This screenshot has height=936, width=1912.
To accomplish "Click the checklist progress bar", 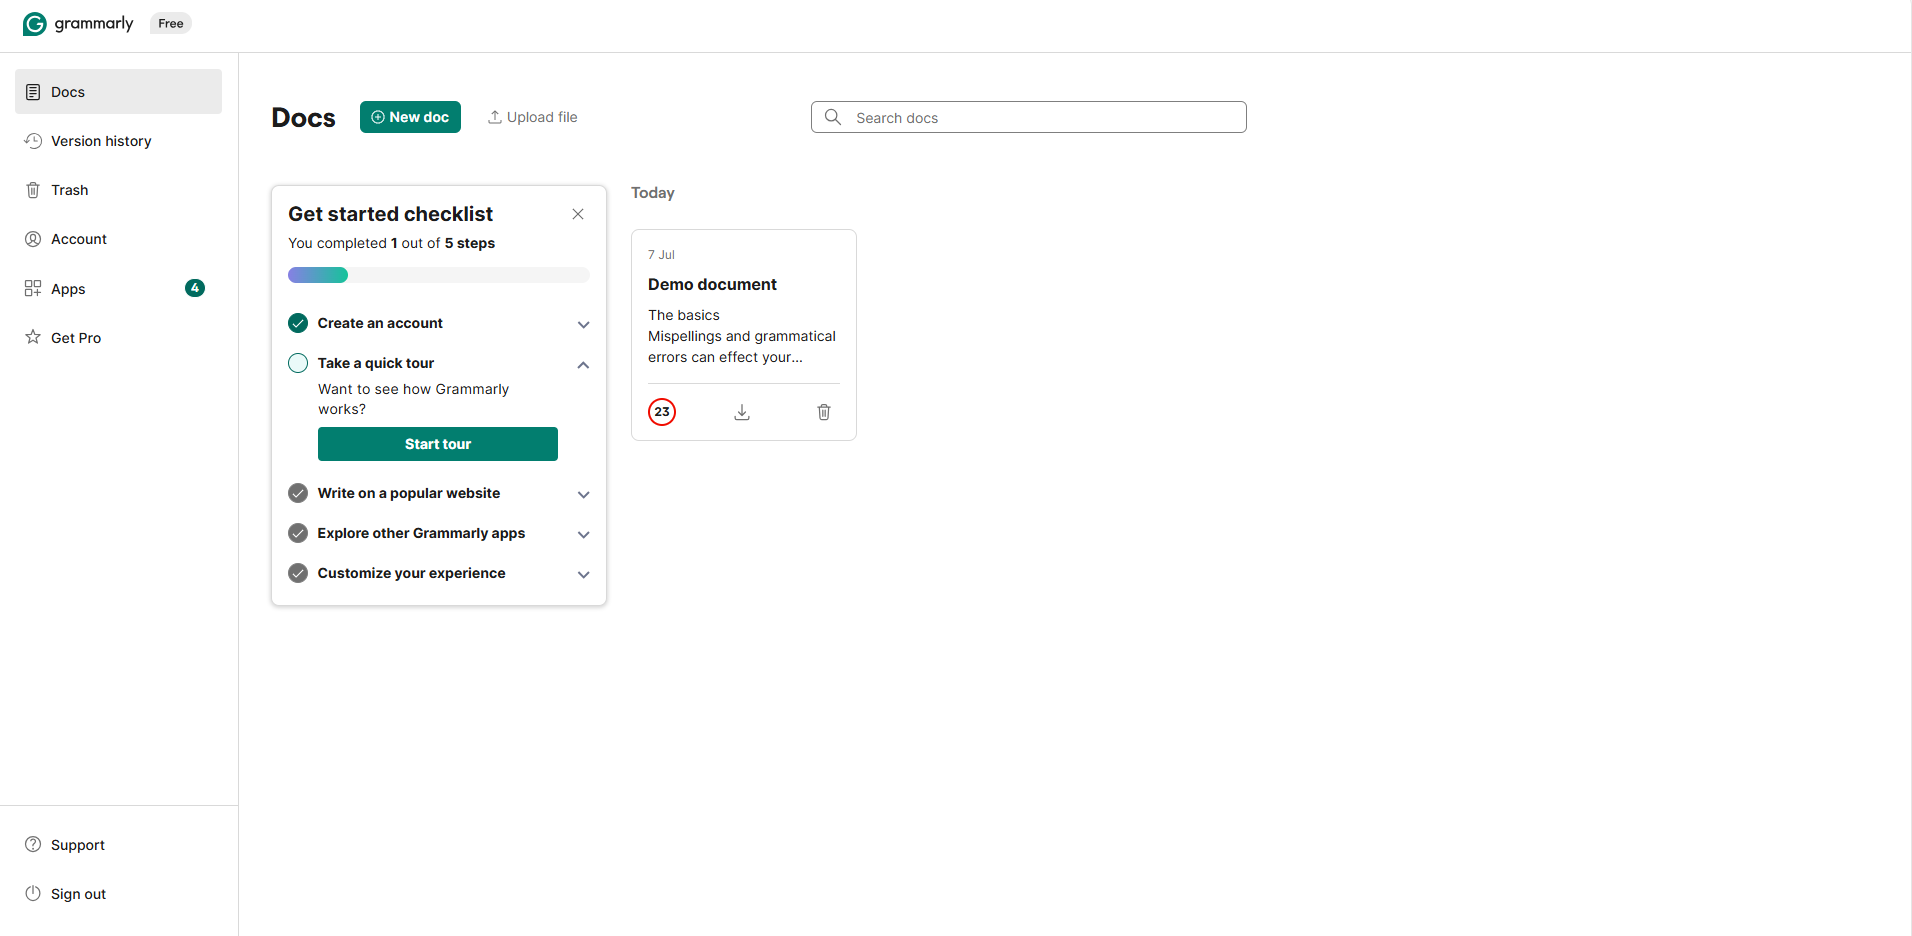I will [x=439, y=275].
